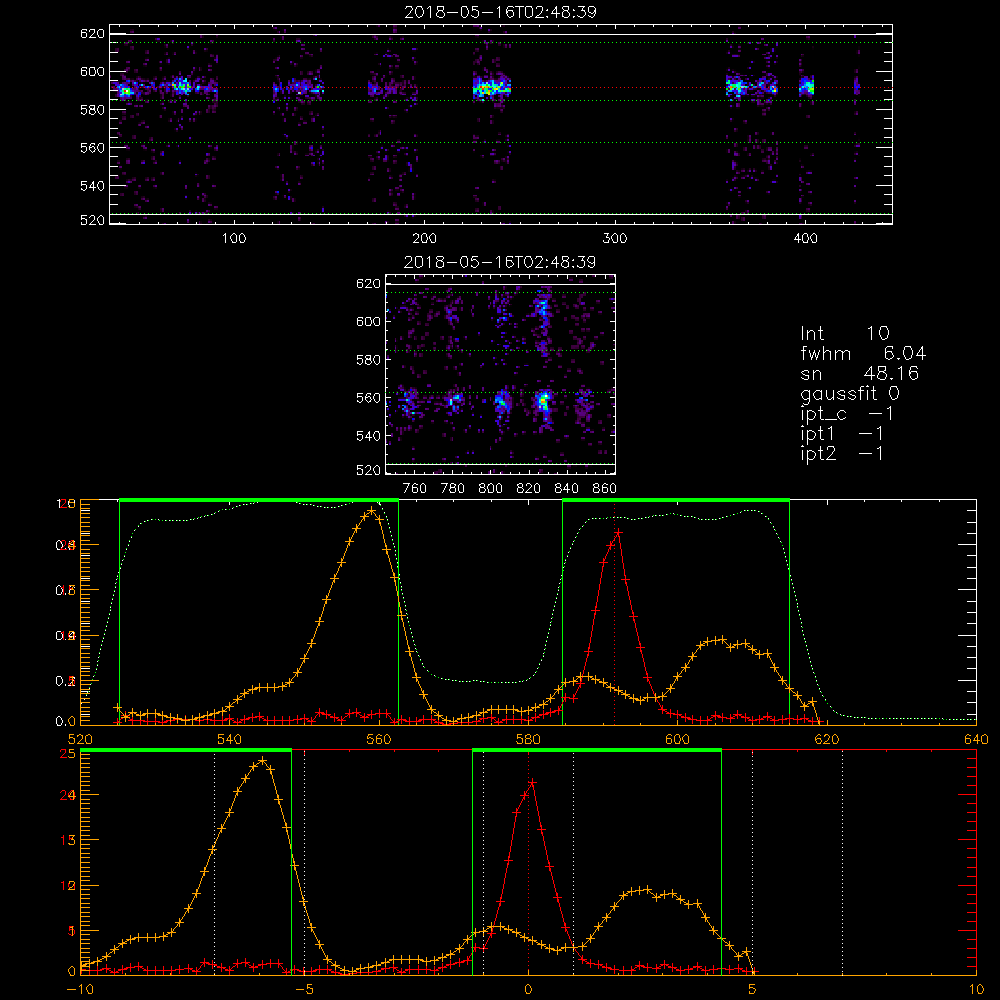Click the -10 label on bottom plot axis
1000x1000 pixels.
coord(80,989)
